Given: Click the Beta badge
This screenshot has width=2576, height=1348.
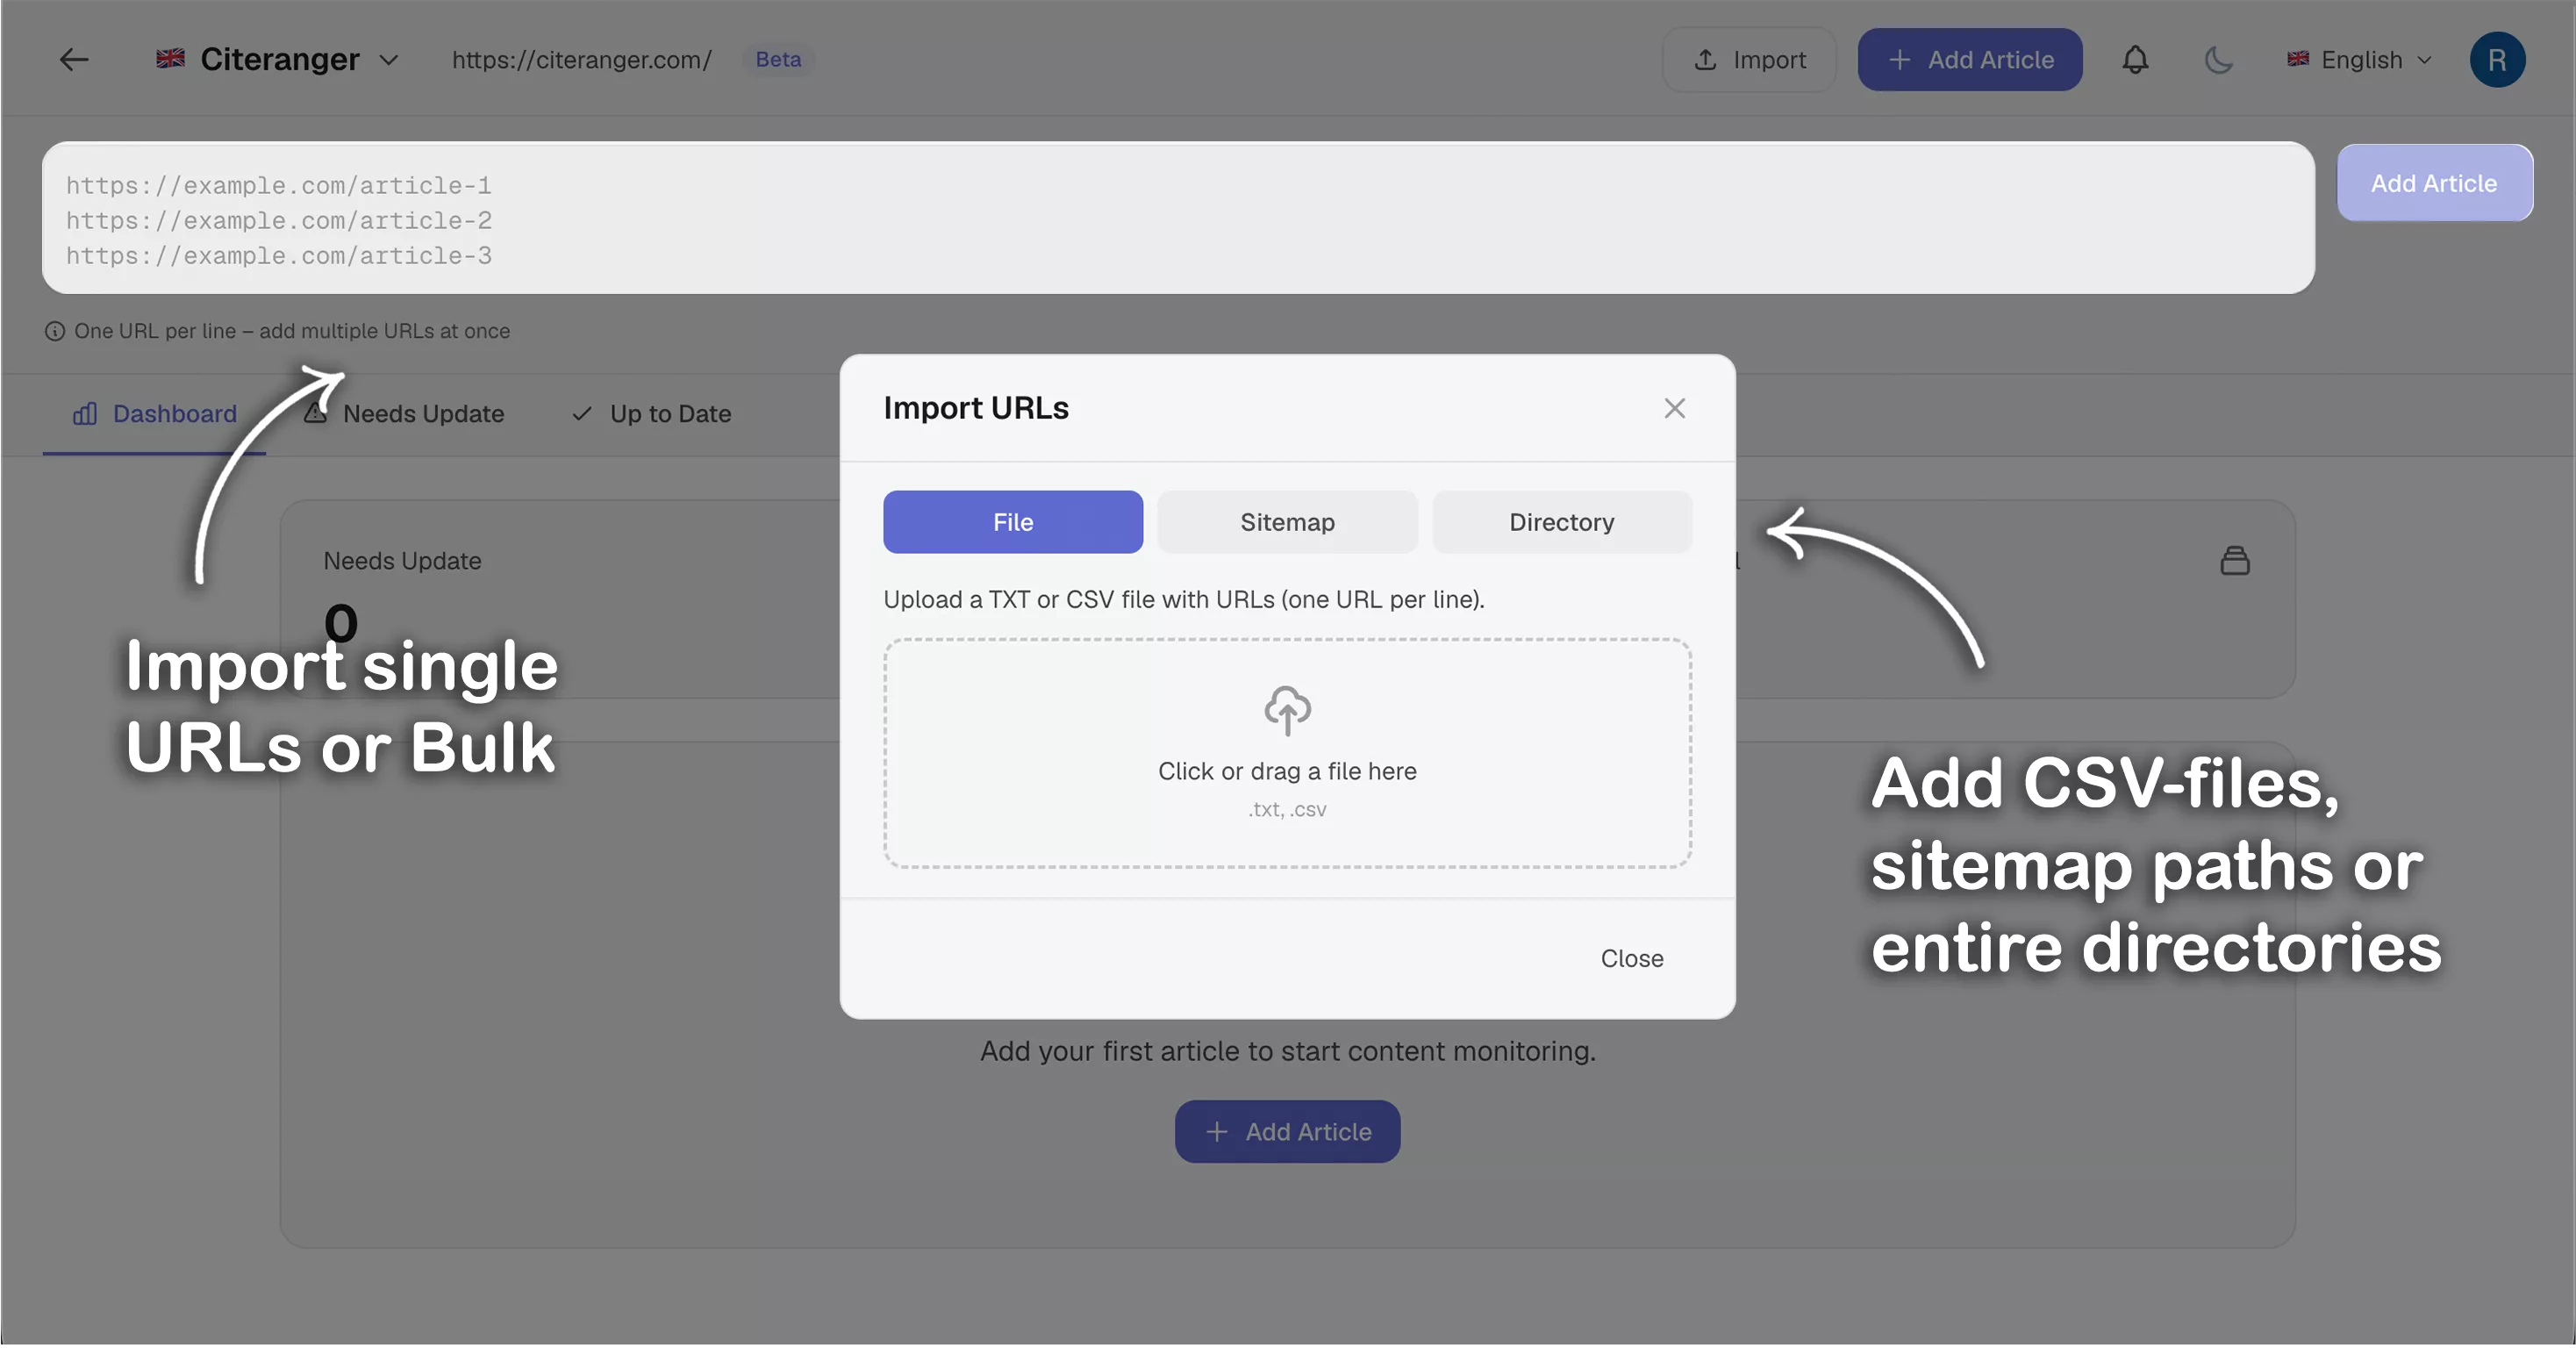Looking at the screenshot, I should (x=778, y=60).
